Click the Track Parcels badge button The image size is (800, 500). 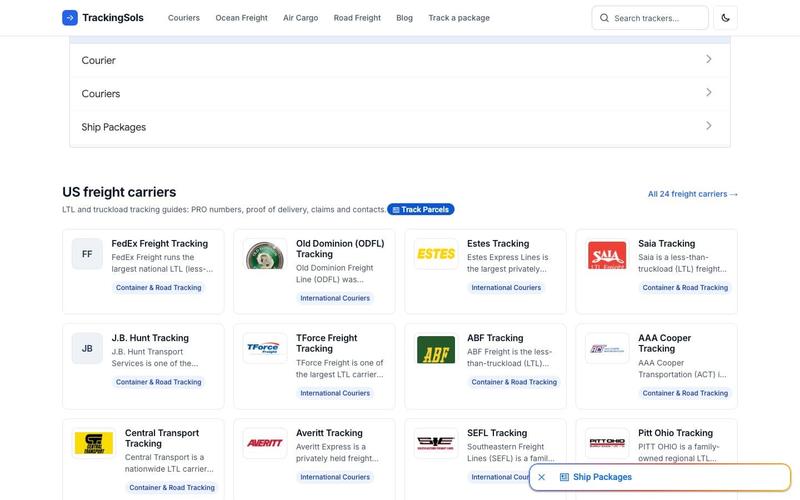(420, 209)
